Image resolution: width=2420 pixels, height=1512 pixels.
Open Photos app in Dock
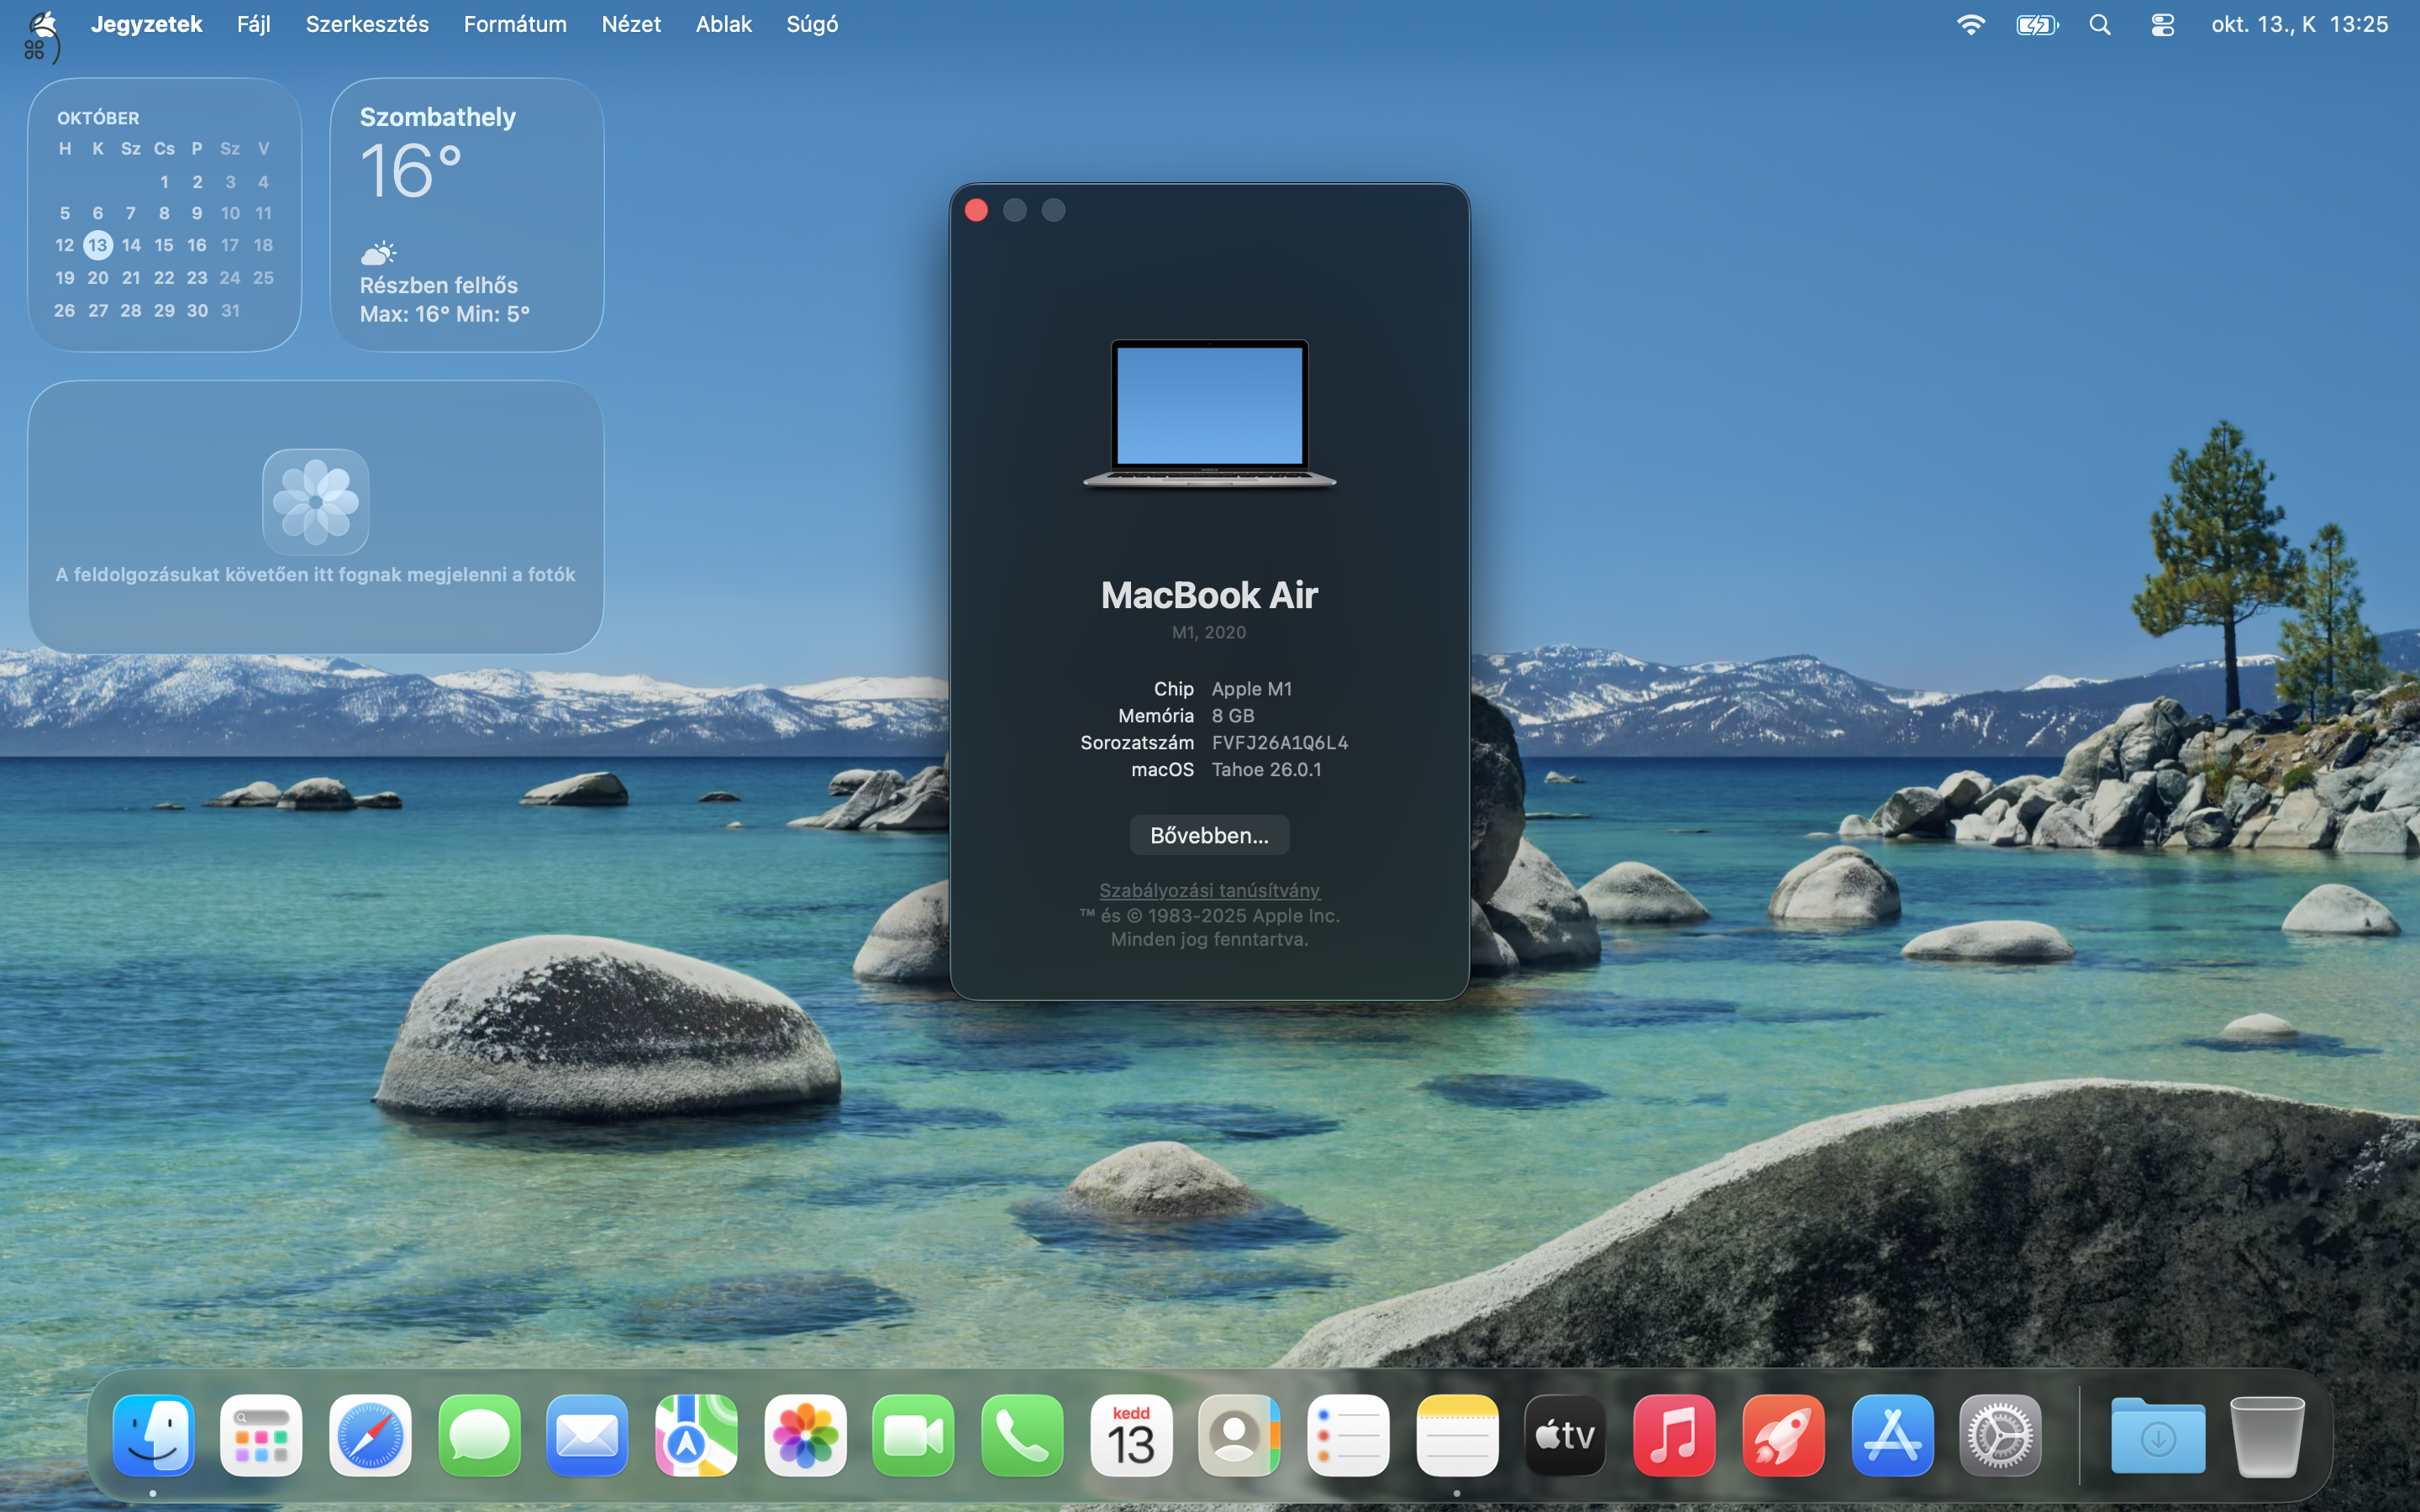click(x=805, y=1435)
